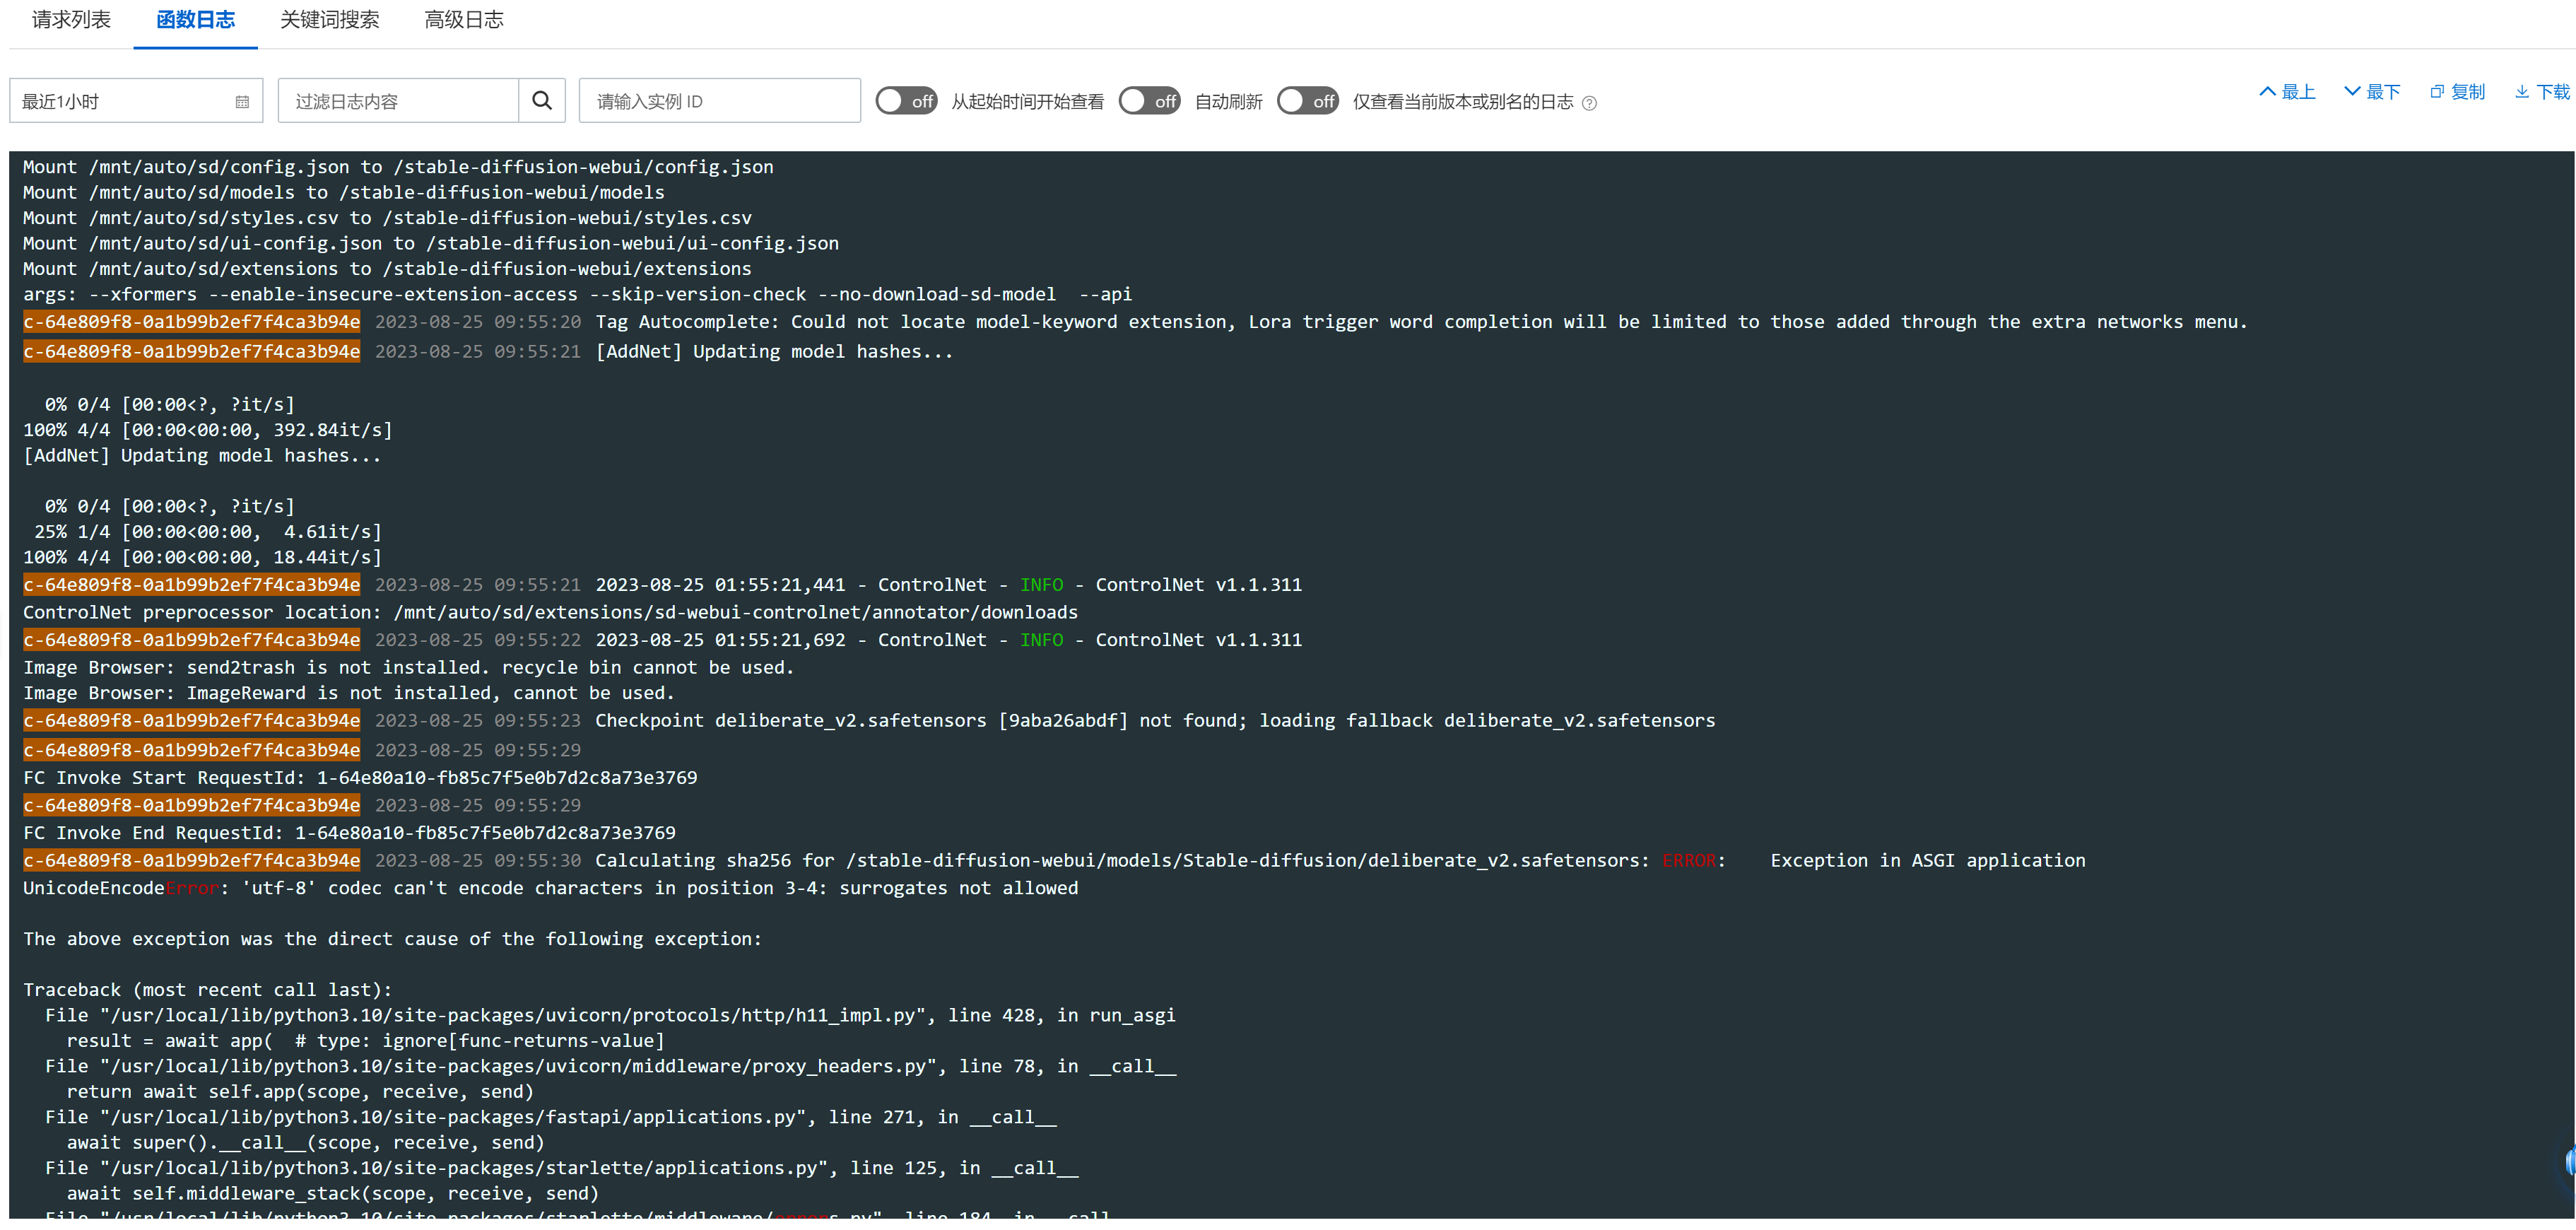Click 'FC Invoke End RequestId' line
This screenshot has height=1230, width=2576.
pyautogui.click(x=349, y=833)
